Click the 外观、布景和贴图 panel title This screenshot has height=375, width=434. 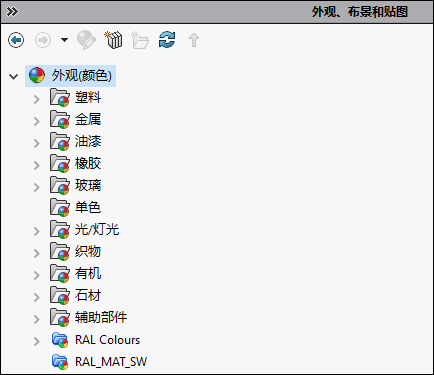click(360, 12)
